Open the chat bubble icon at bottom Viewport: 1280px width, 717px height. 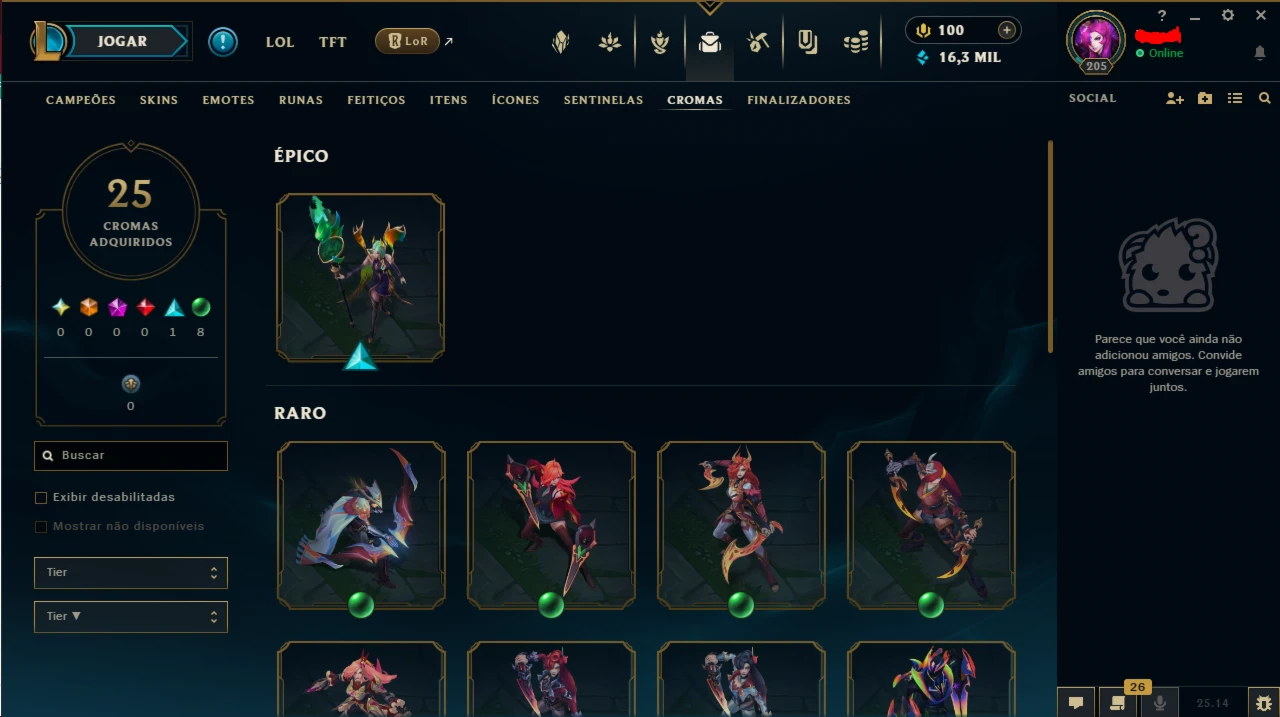1076,703
